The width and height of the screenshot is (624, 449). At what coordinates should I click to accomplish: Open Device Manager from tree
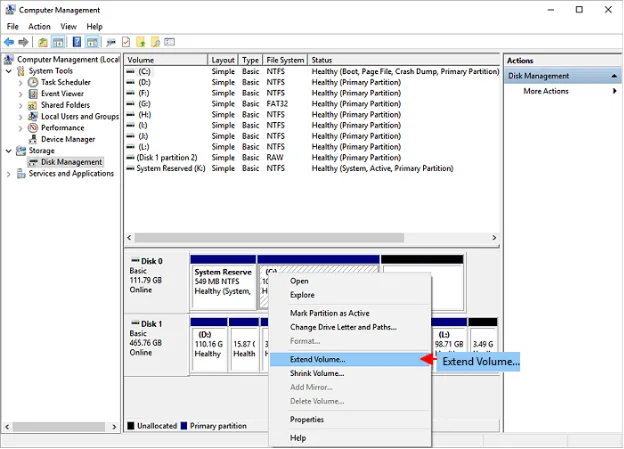pyautogui.click(x=68, y=139)
